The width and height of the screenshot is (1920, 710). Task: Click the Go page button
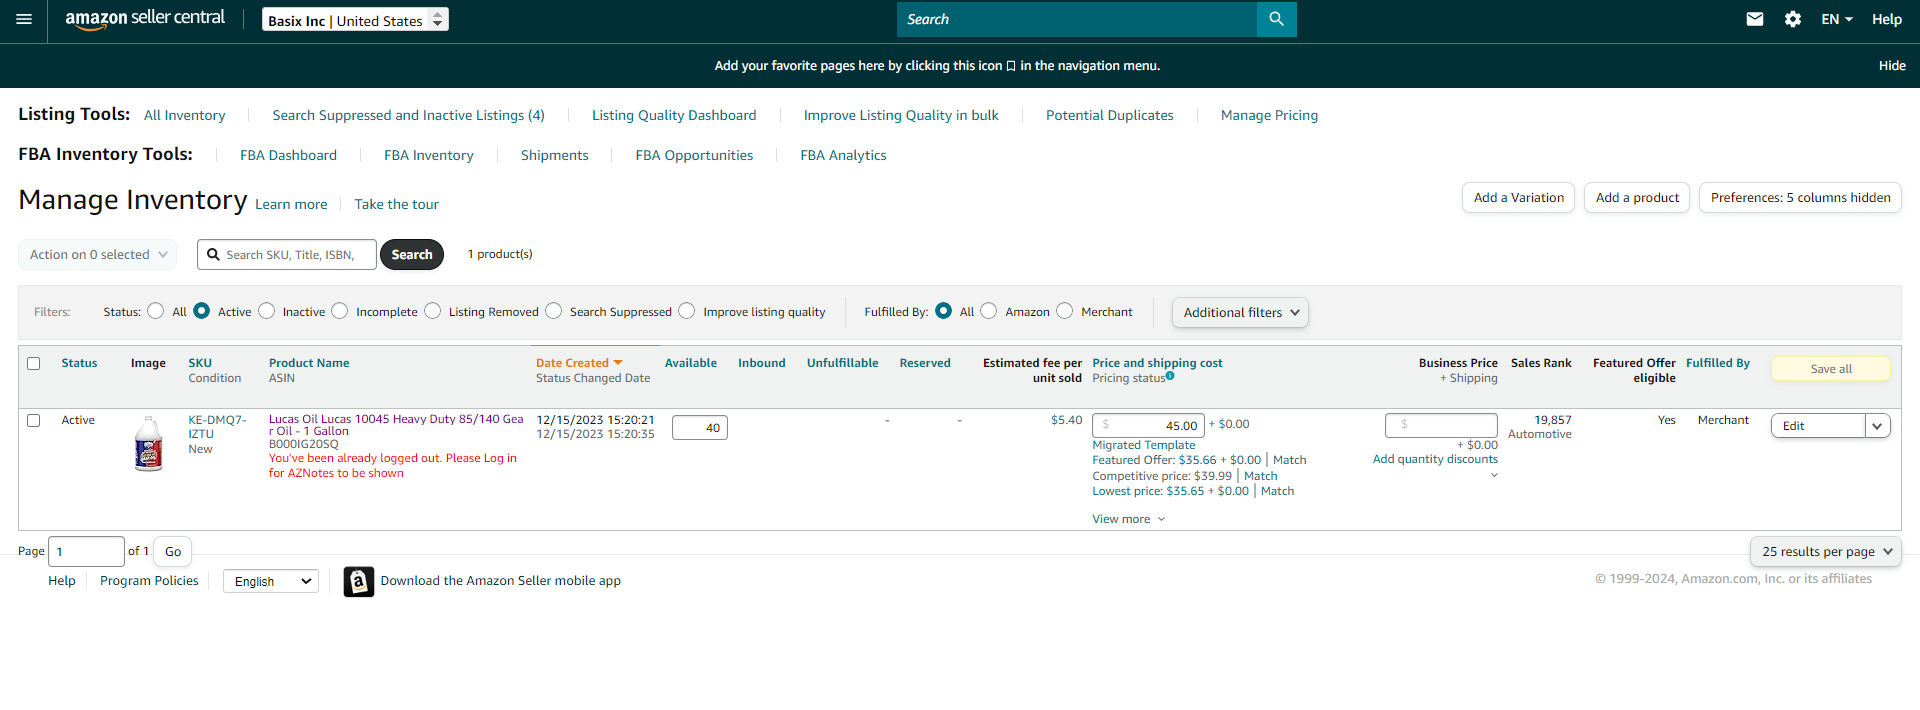[x=173, y=551]
